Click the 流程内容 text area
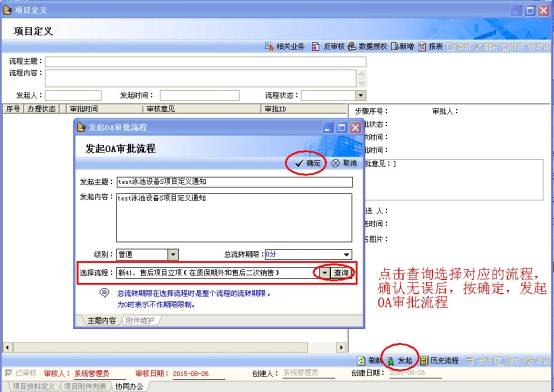This screenshot has height=392, width=554. click(x=201, y=78)
